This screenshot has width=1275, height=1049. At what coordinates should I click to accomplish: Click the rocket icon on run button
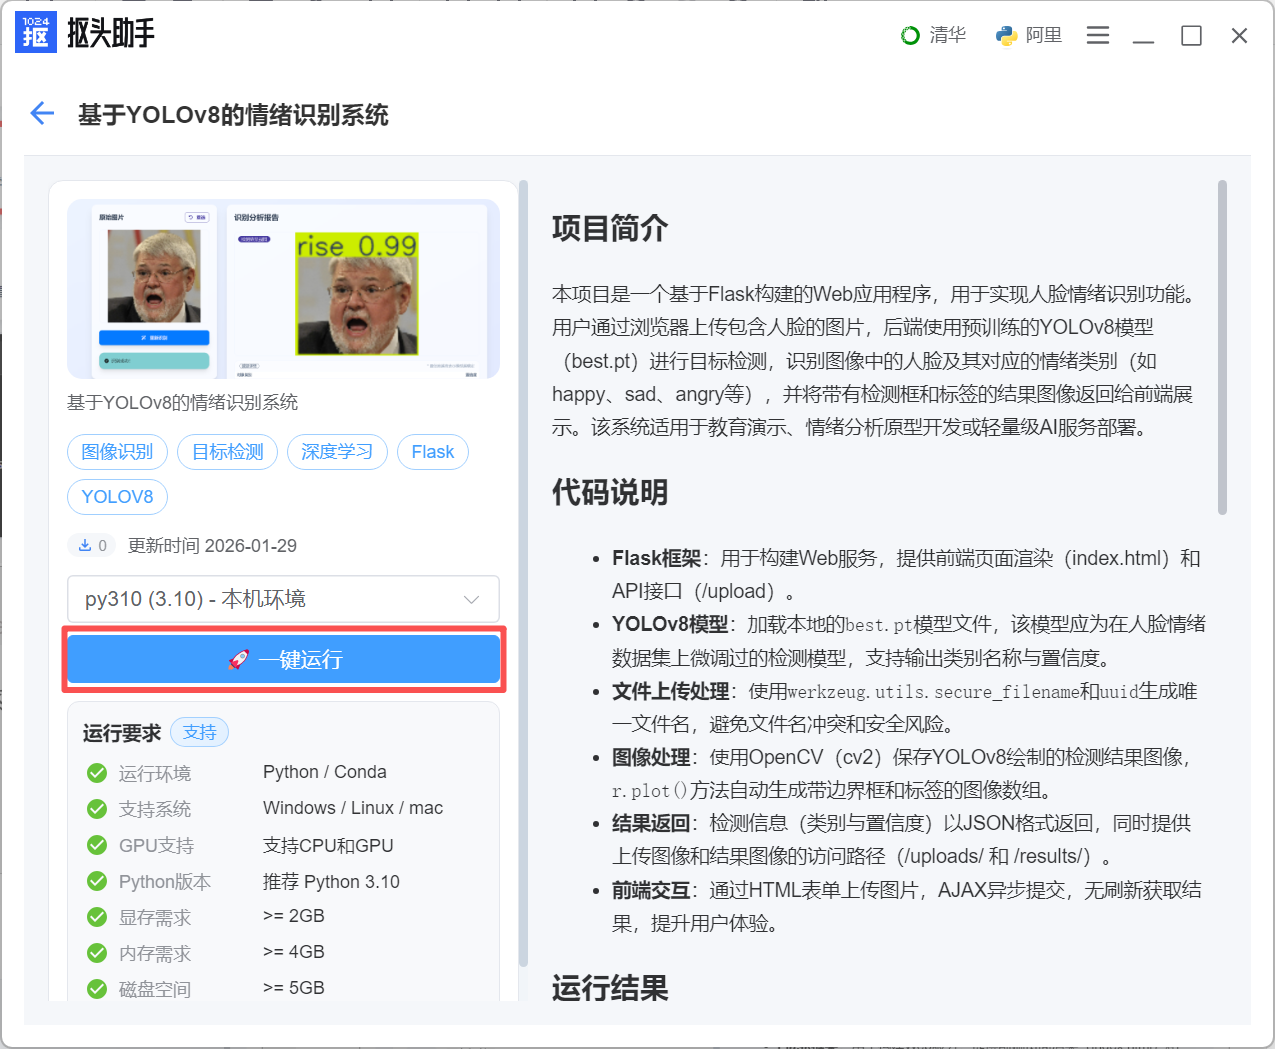click(x=238, y=659)
